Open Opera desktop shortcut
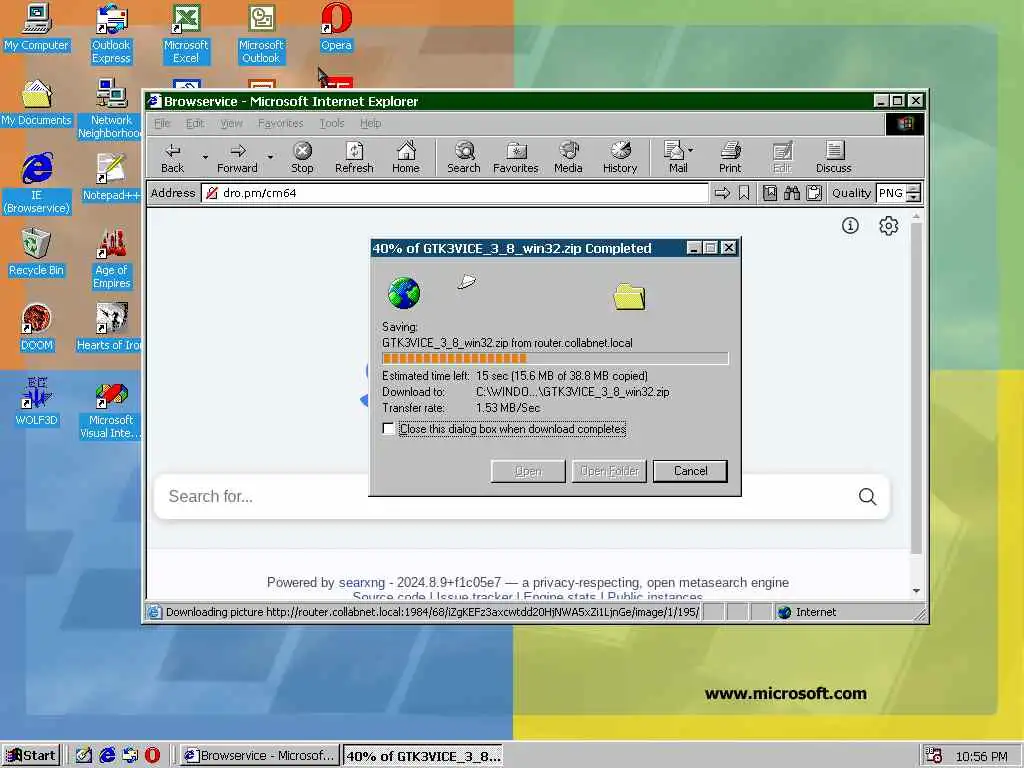The width and height of the screenshot is (1024, 768). pyautogui.click(x=336, y=27)
